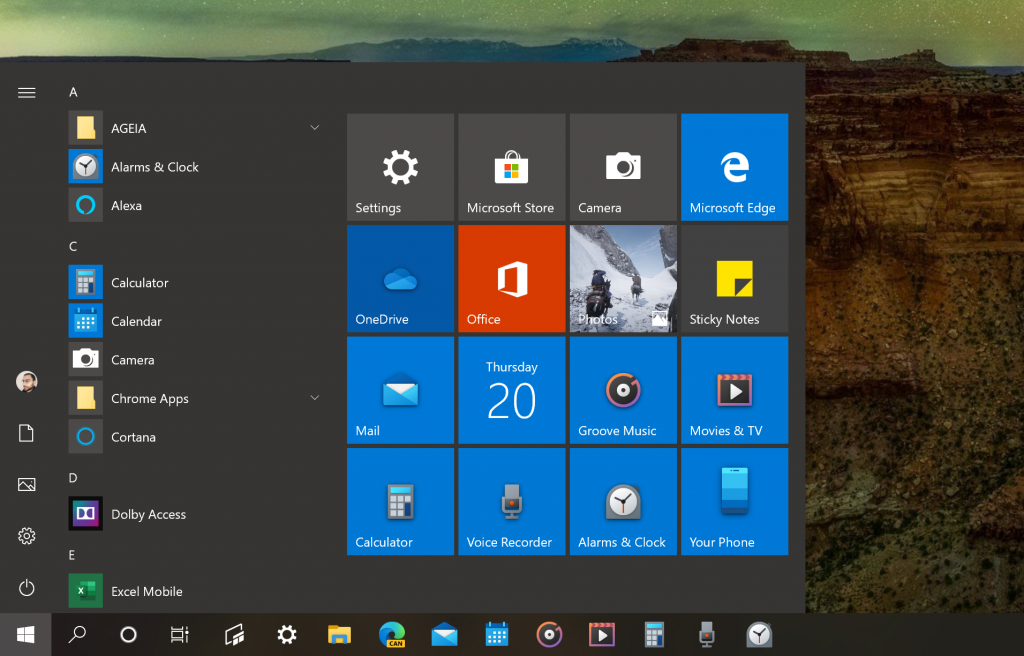
Task: Open the user account picture menu
Action: [x=27, y=382]
